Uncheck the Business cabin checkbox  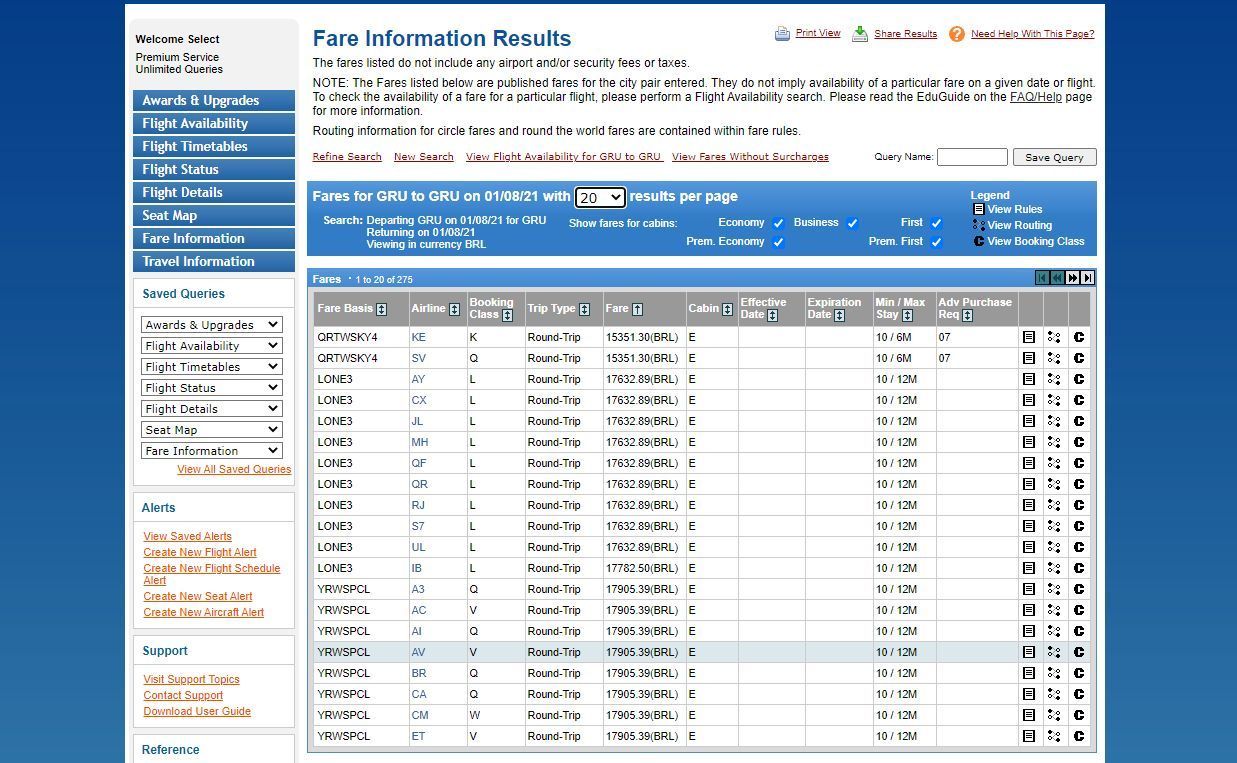[852, 223]
